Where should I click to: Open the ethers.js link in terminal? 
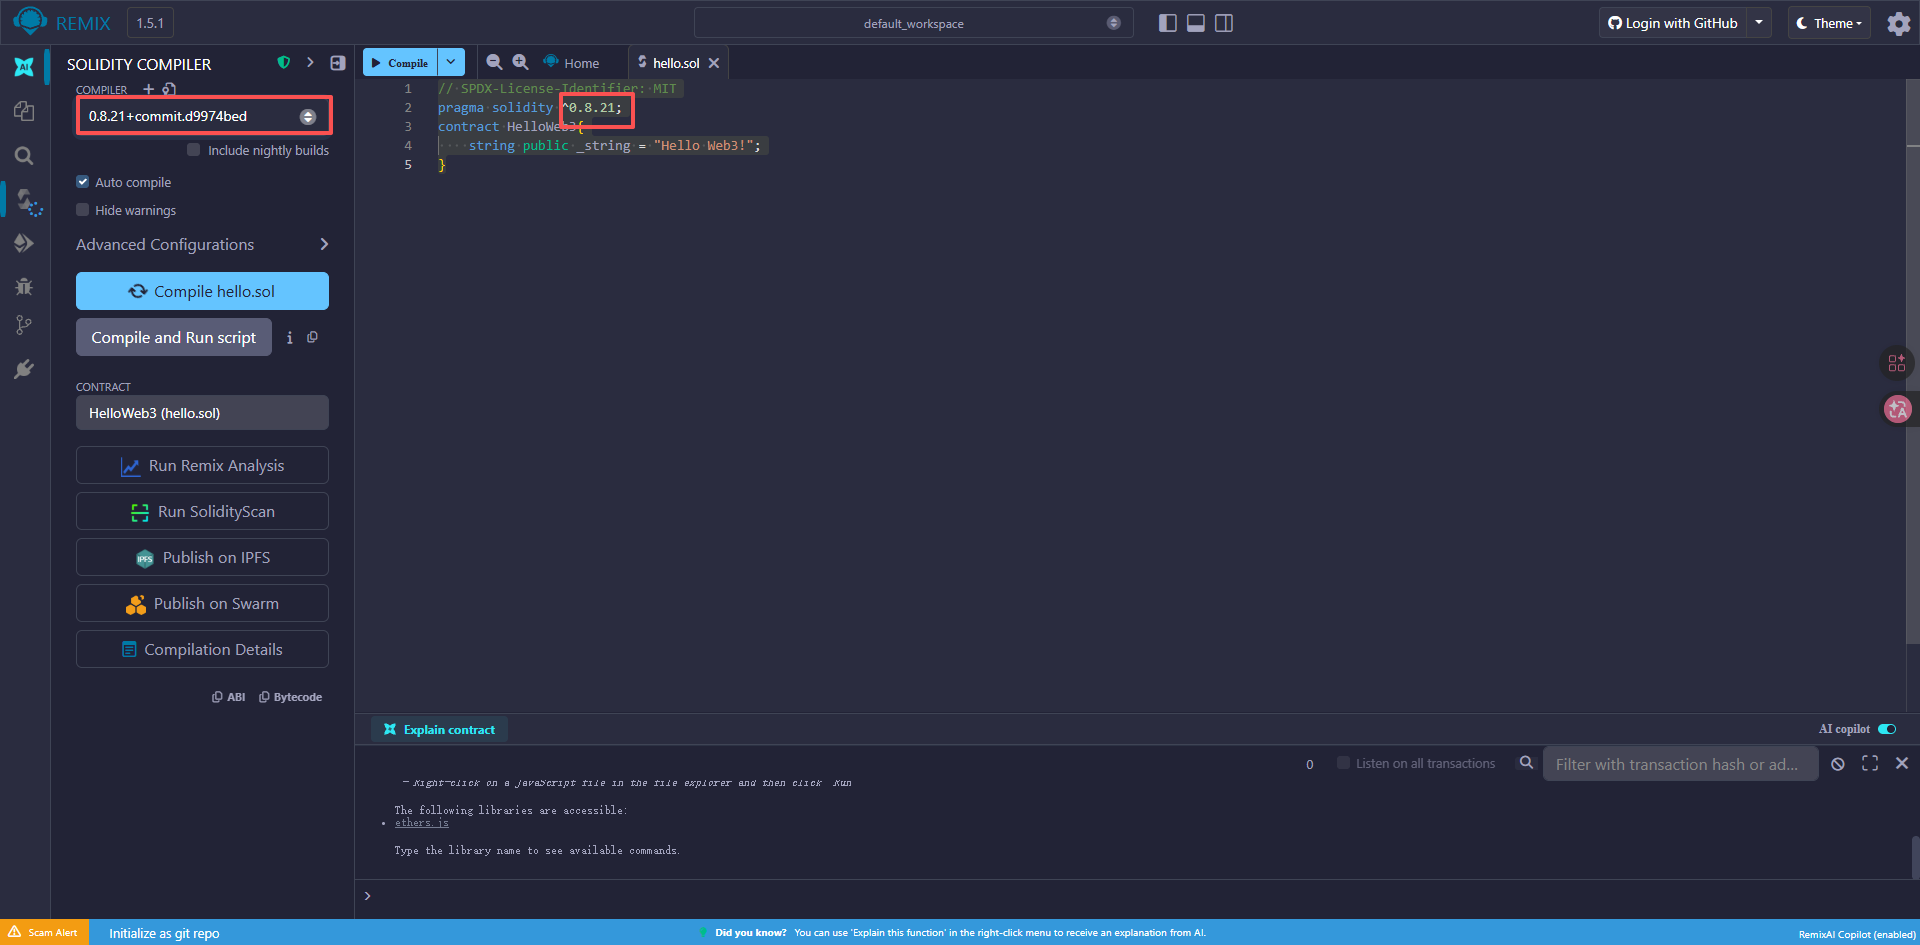click(x=421, y=823)
